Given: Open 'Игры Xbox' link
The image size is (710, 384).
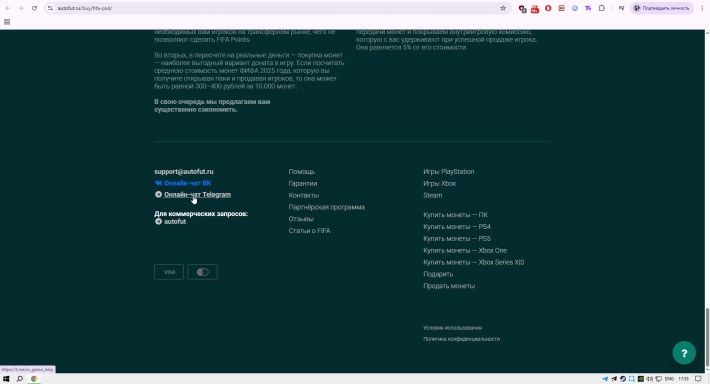Looking at the screenshot, I should tap(440, 183).
